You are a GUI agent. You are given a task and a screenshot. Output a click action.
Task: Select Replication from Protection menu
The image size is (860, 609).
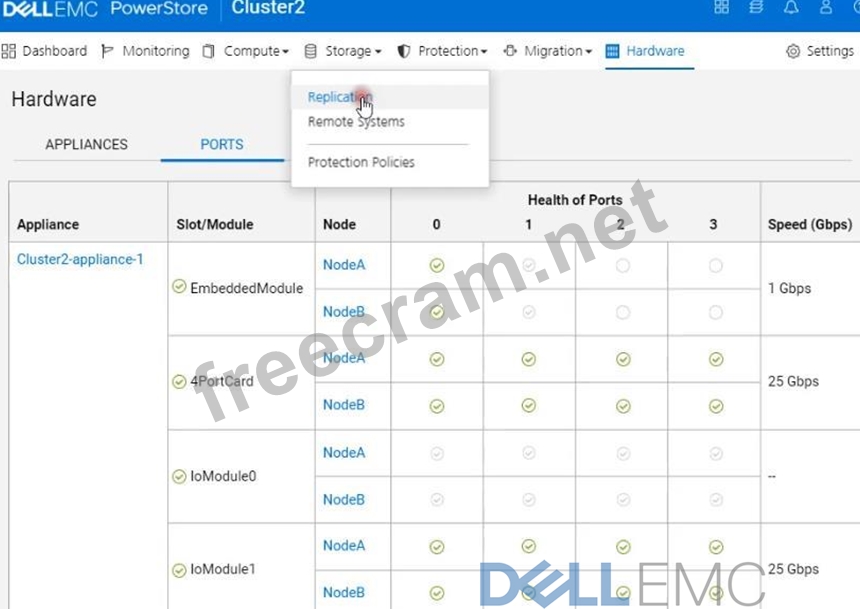339,97
